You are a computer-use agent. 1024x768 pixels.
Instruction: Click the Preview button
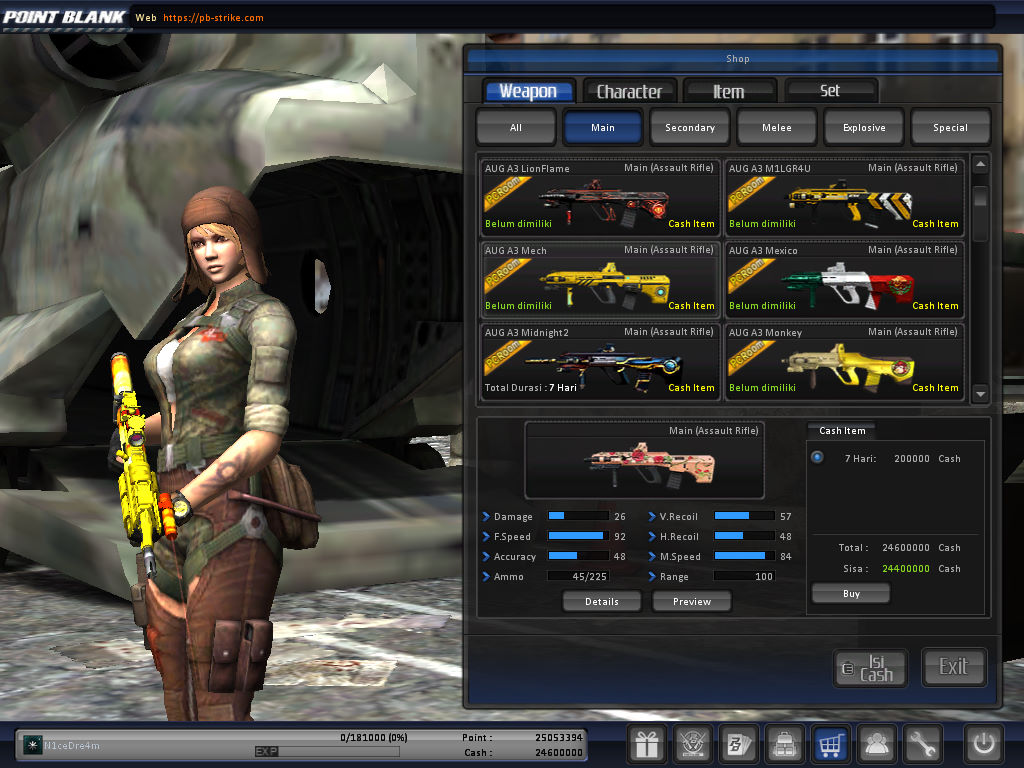coord(692,601)
